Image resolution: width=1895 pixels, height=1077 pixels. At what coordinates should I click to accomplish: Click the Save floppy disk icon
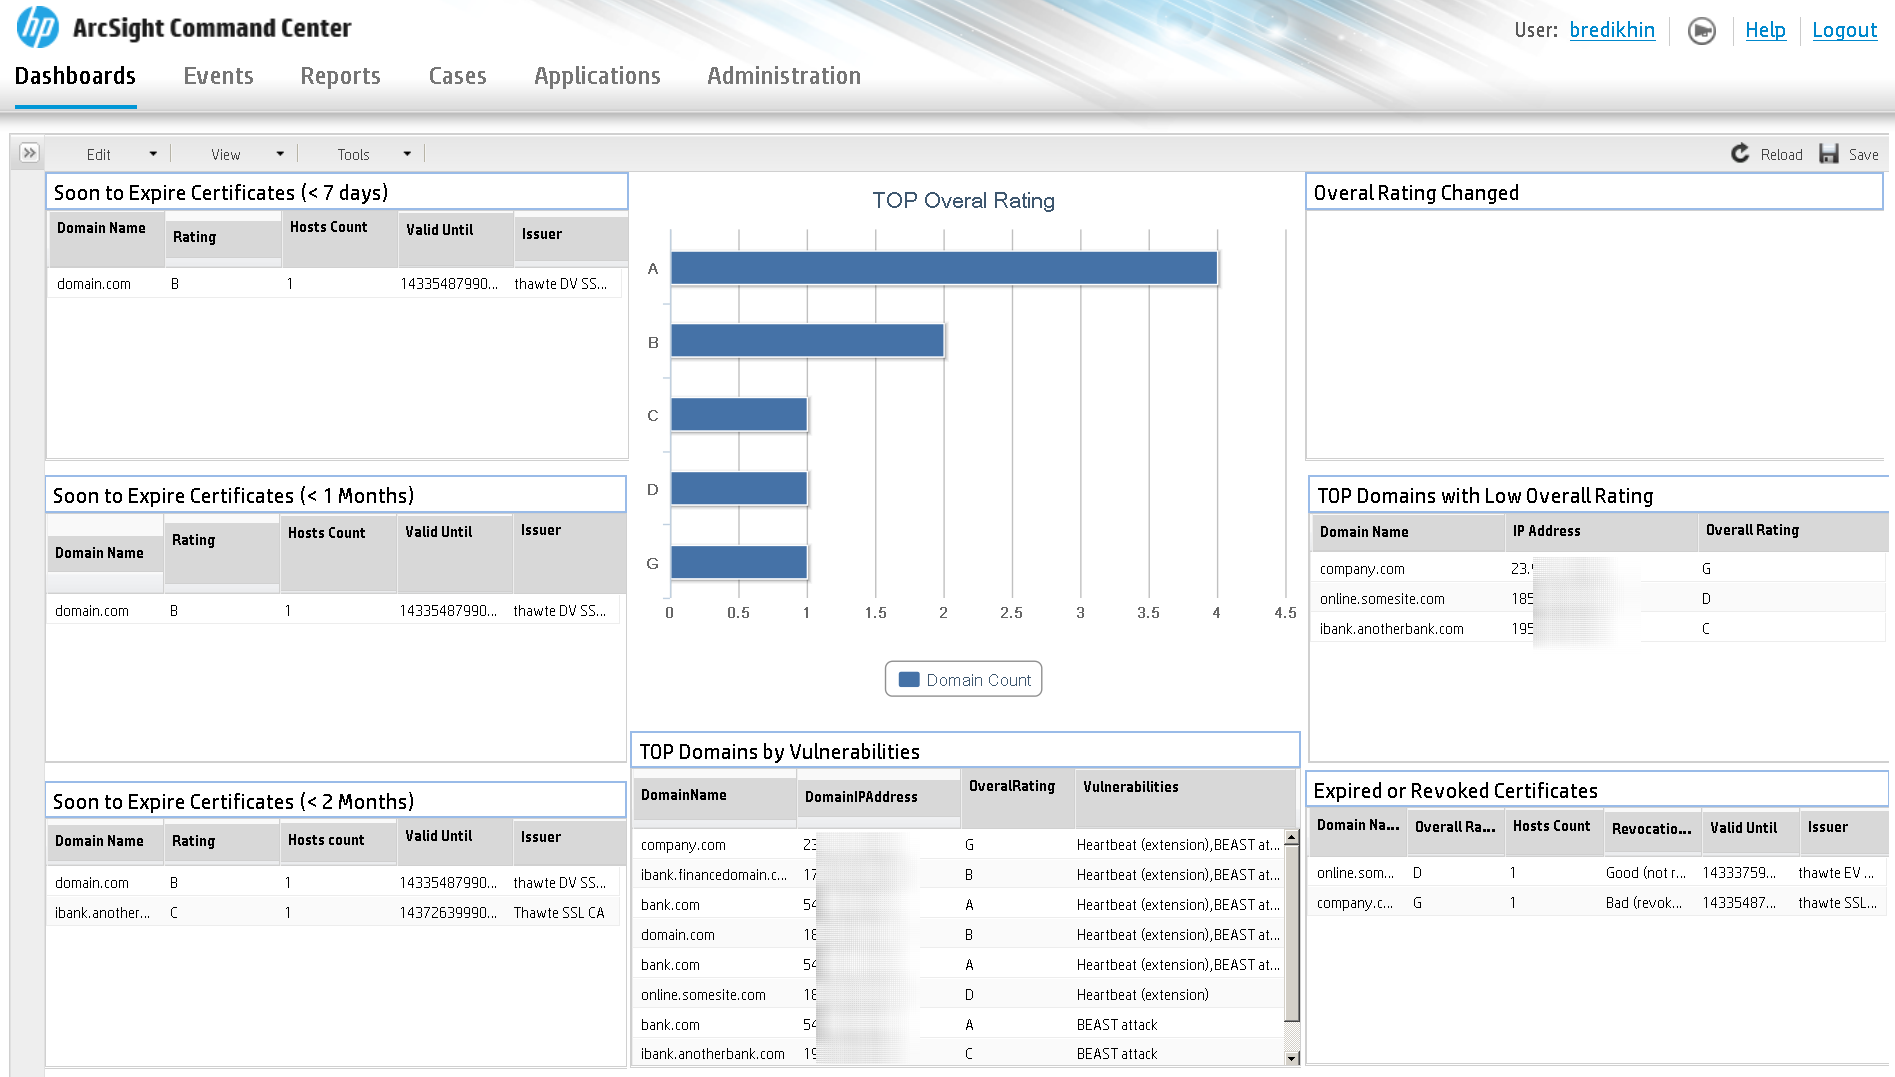coord(1829,153)
